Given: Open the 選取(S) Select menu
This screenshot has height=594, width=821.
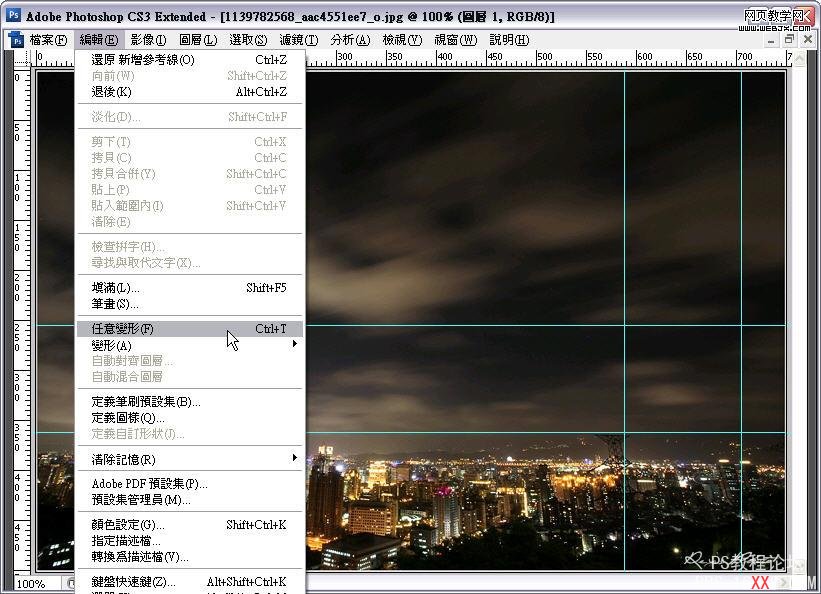Looking at the screenshot, I should click(x=248, y=40).
